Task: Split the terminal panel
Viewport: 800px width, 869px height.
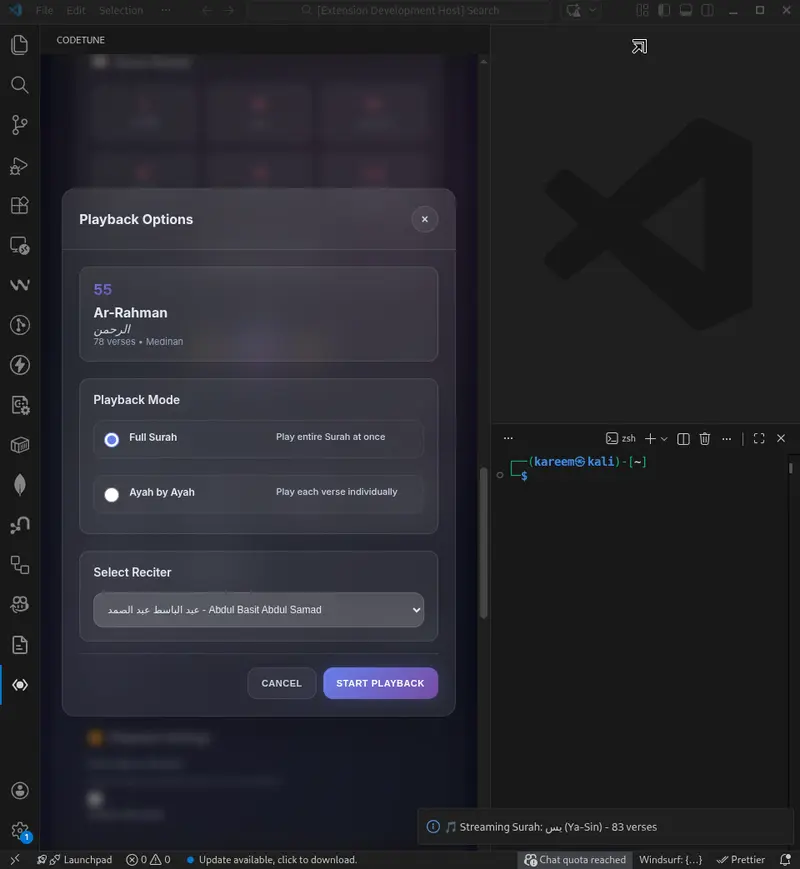Action: tap(683, 439)
